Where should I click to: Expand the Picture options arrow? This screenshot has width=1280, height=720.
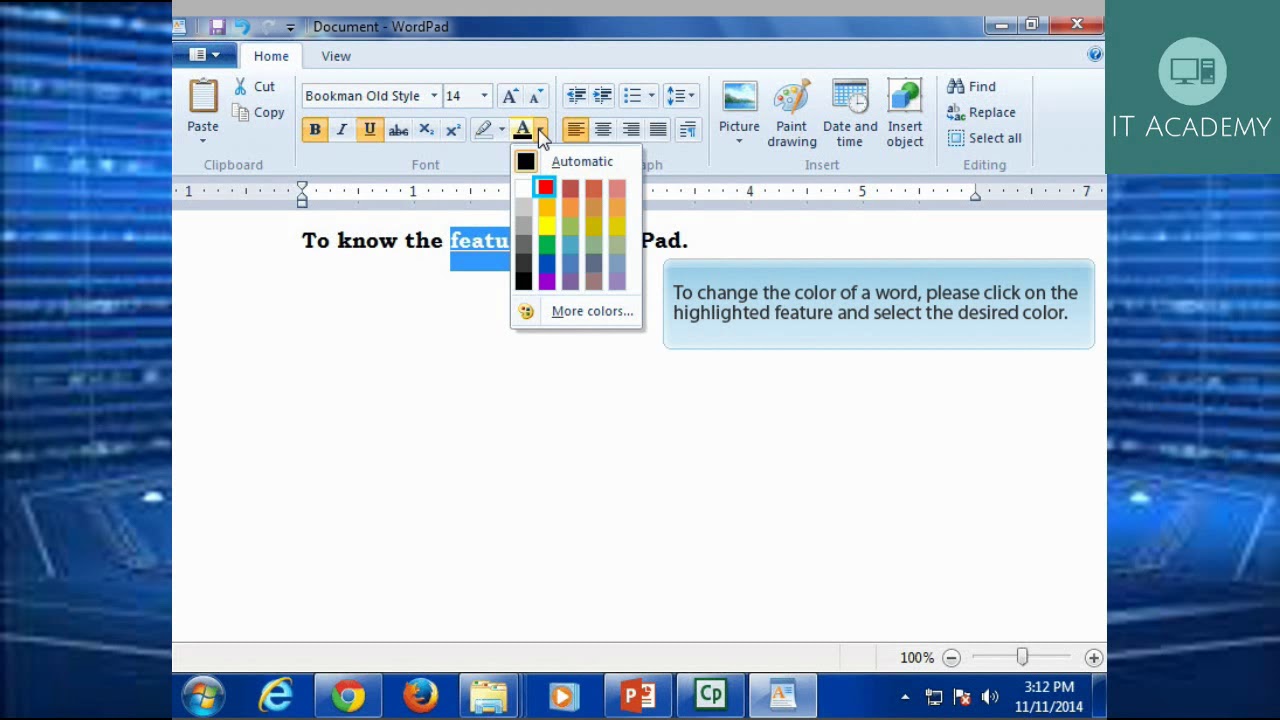(x=739, y=141)
